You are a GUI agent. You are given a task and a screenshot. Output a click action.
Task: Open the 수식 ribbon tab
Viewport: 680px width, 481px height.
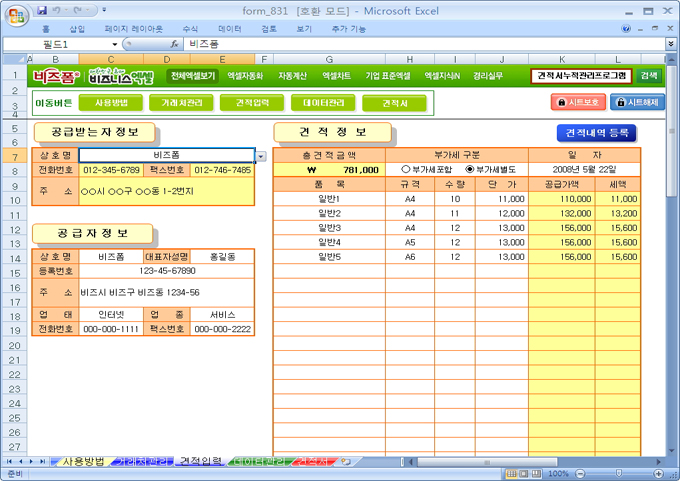190,30
